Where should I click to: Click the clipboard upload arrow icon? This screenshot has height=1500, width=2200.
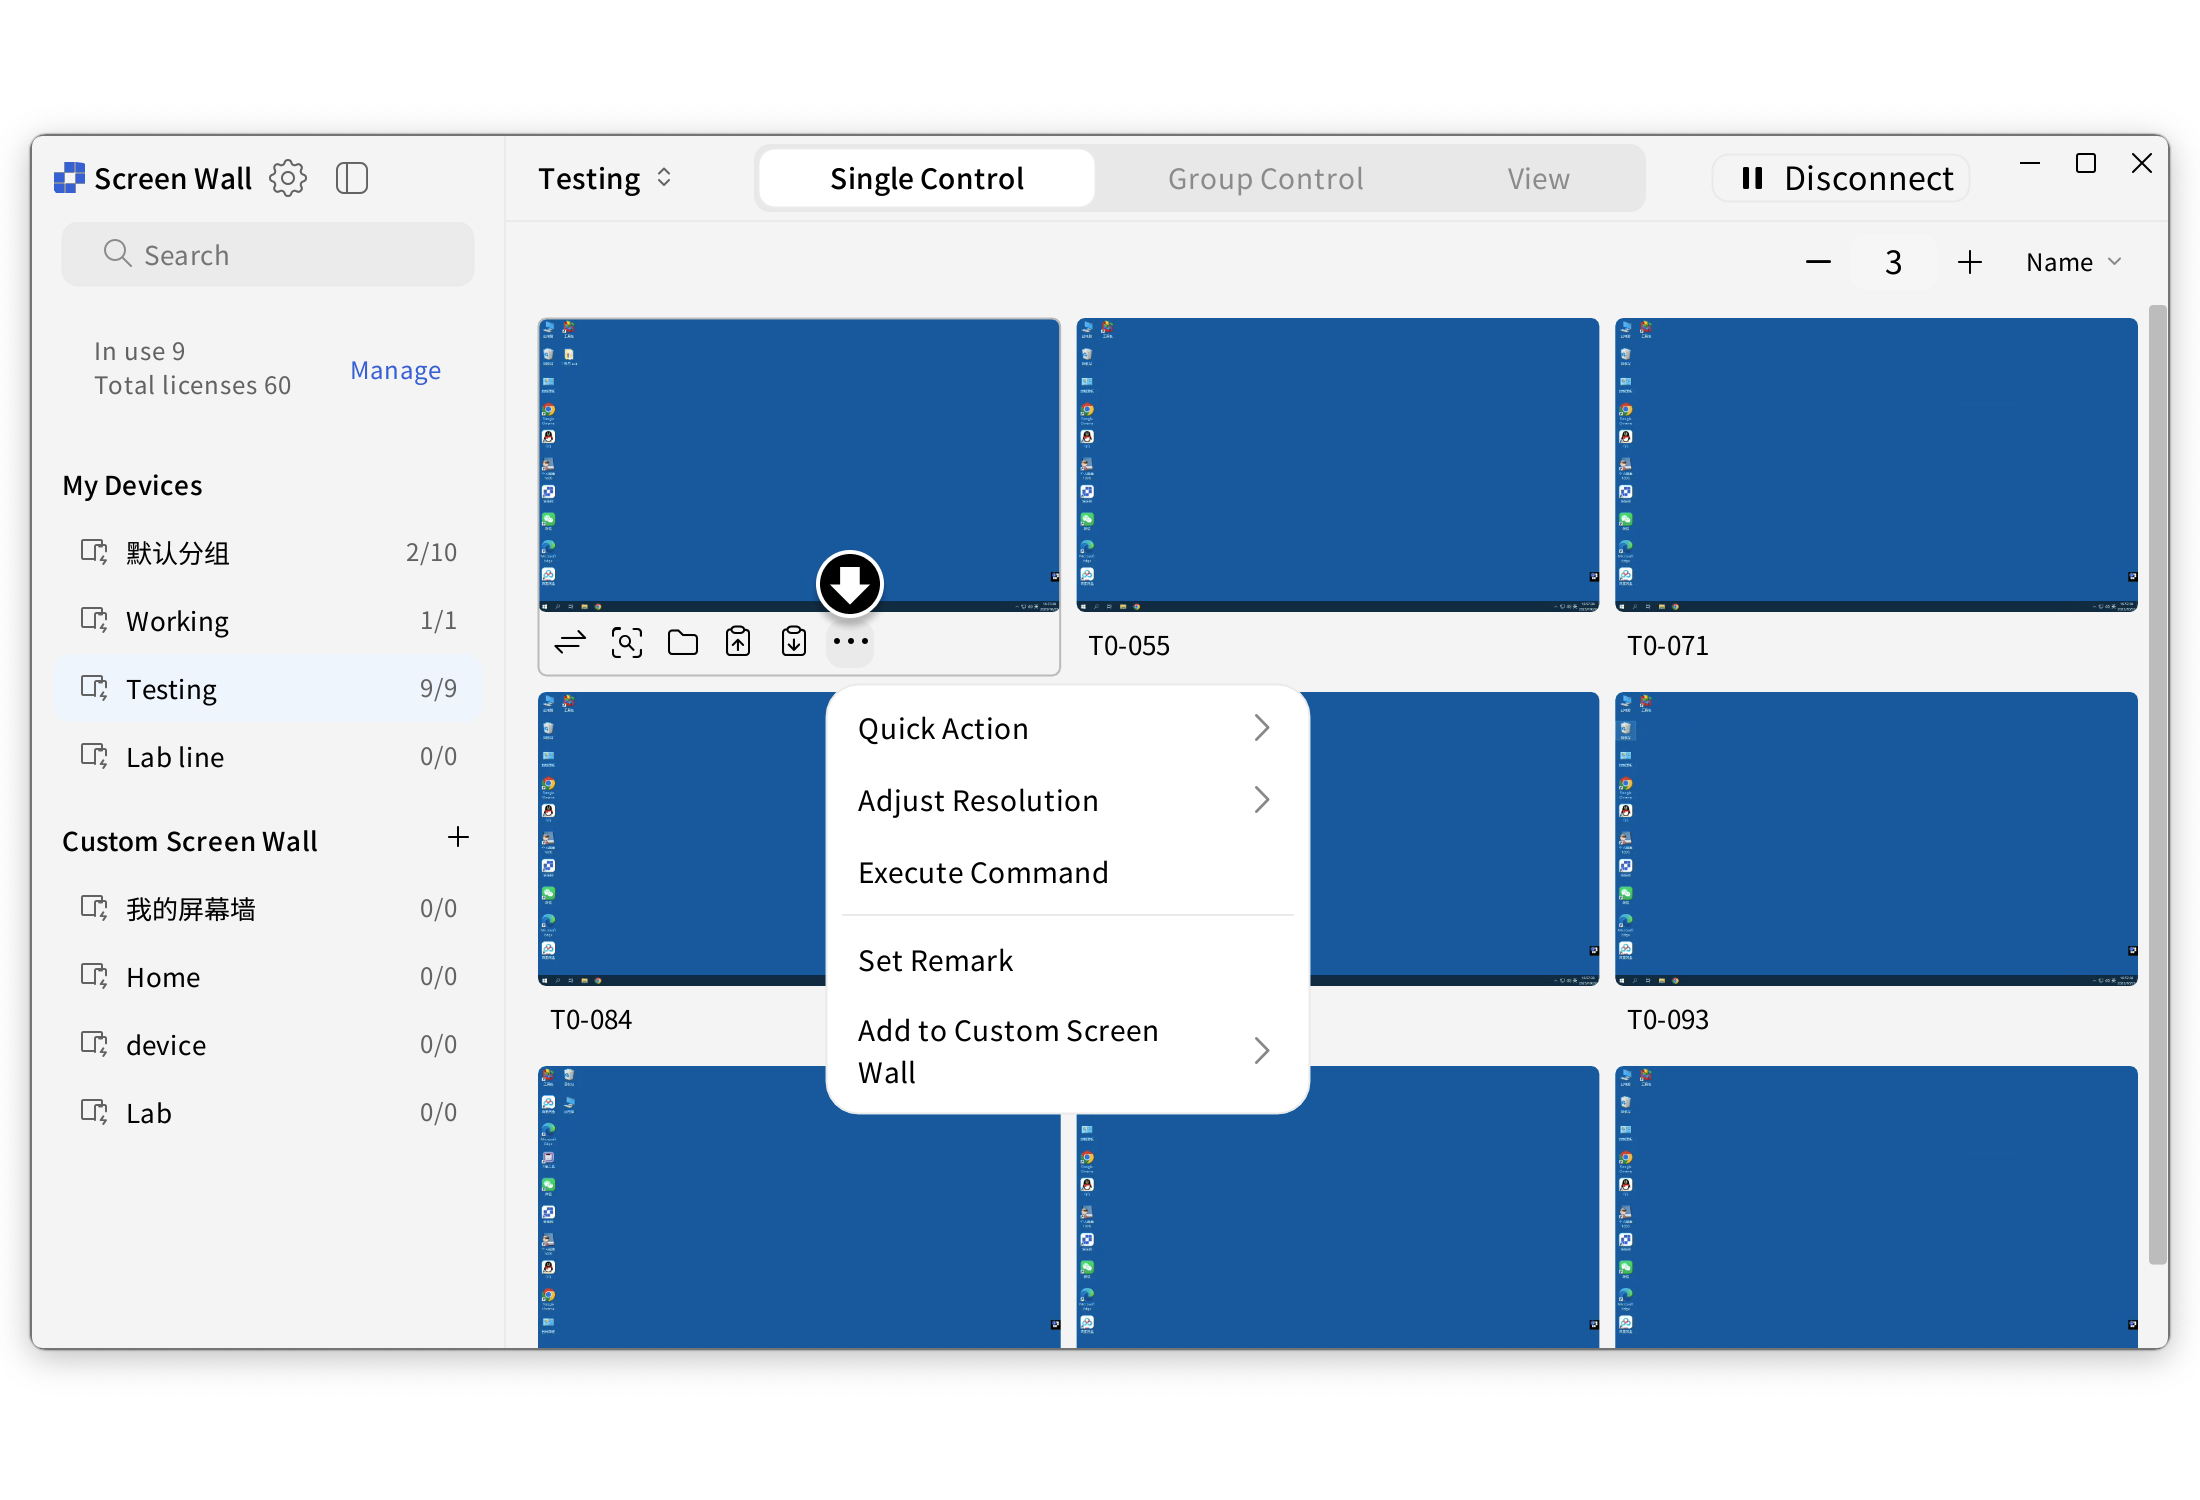[x=738, y=642]
